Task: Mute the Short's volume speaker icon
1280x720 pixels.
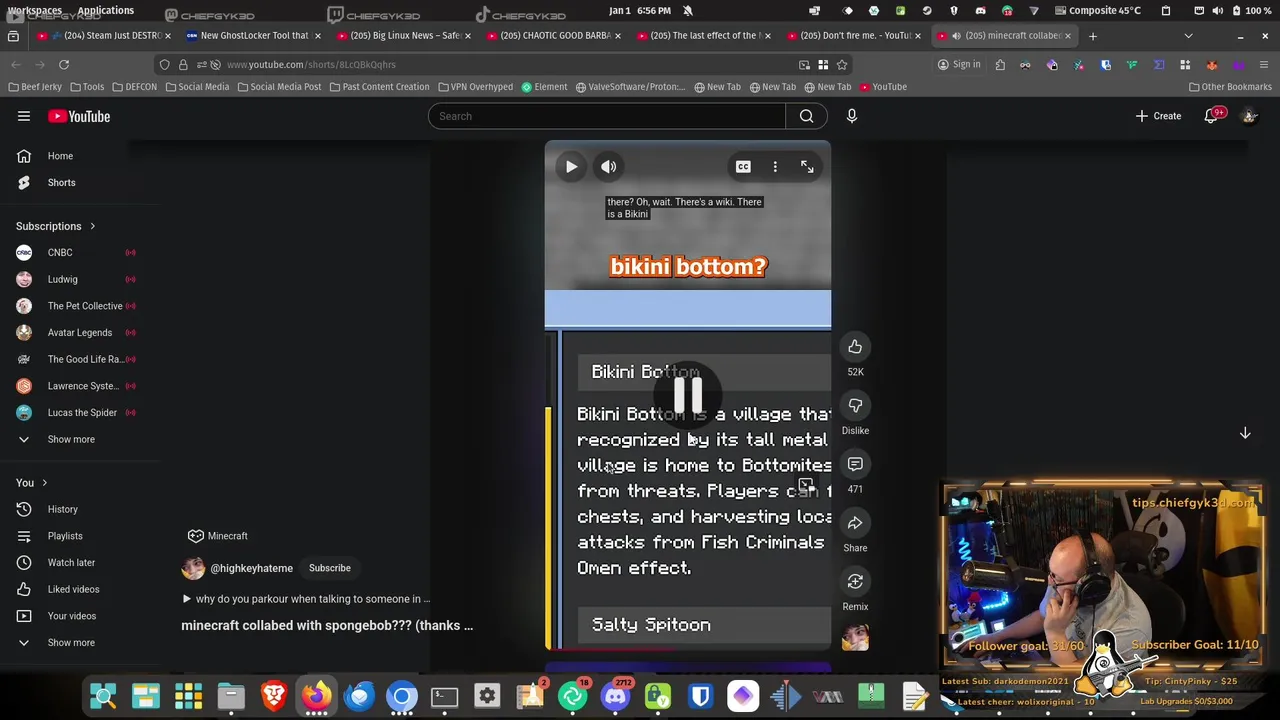Action: (x=608, y=167)
